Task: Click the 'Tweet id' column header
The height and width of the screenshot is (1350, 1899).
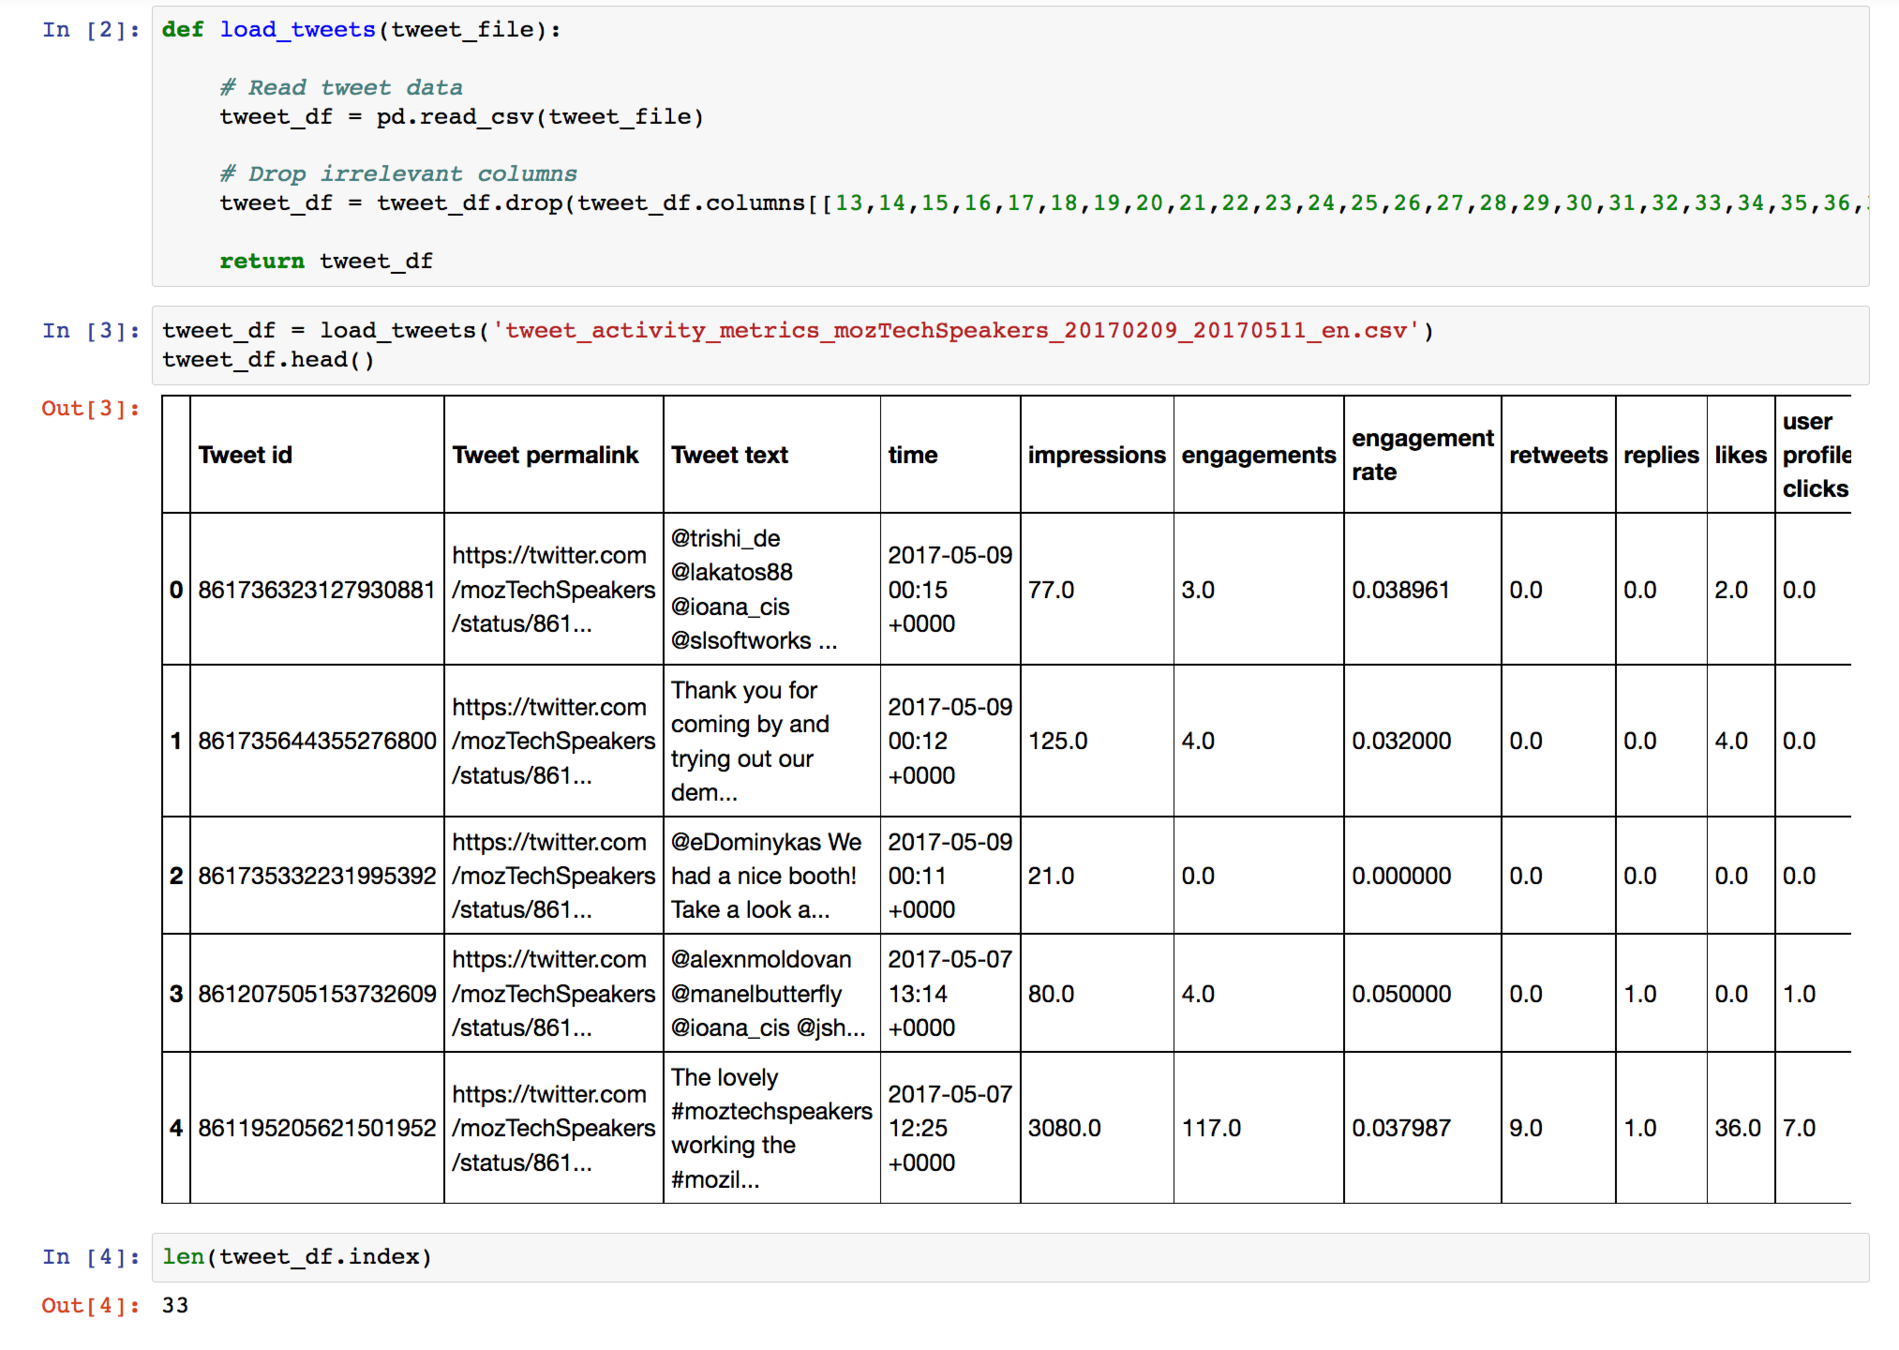Action: 245,455
